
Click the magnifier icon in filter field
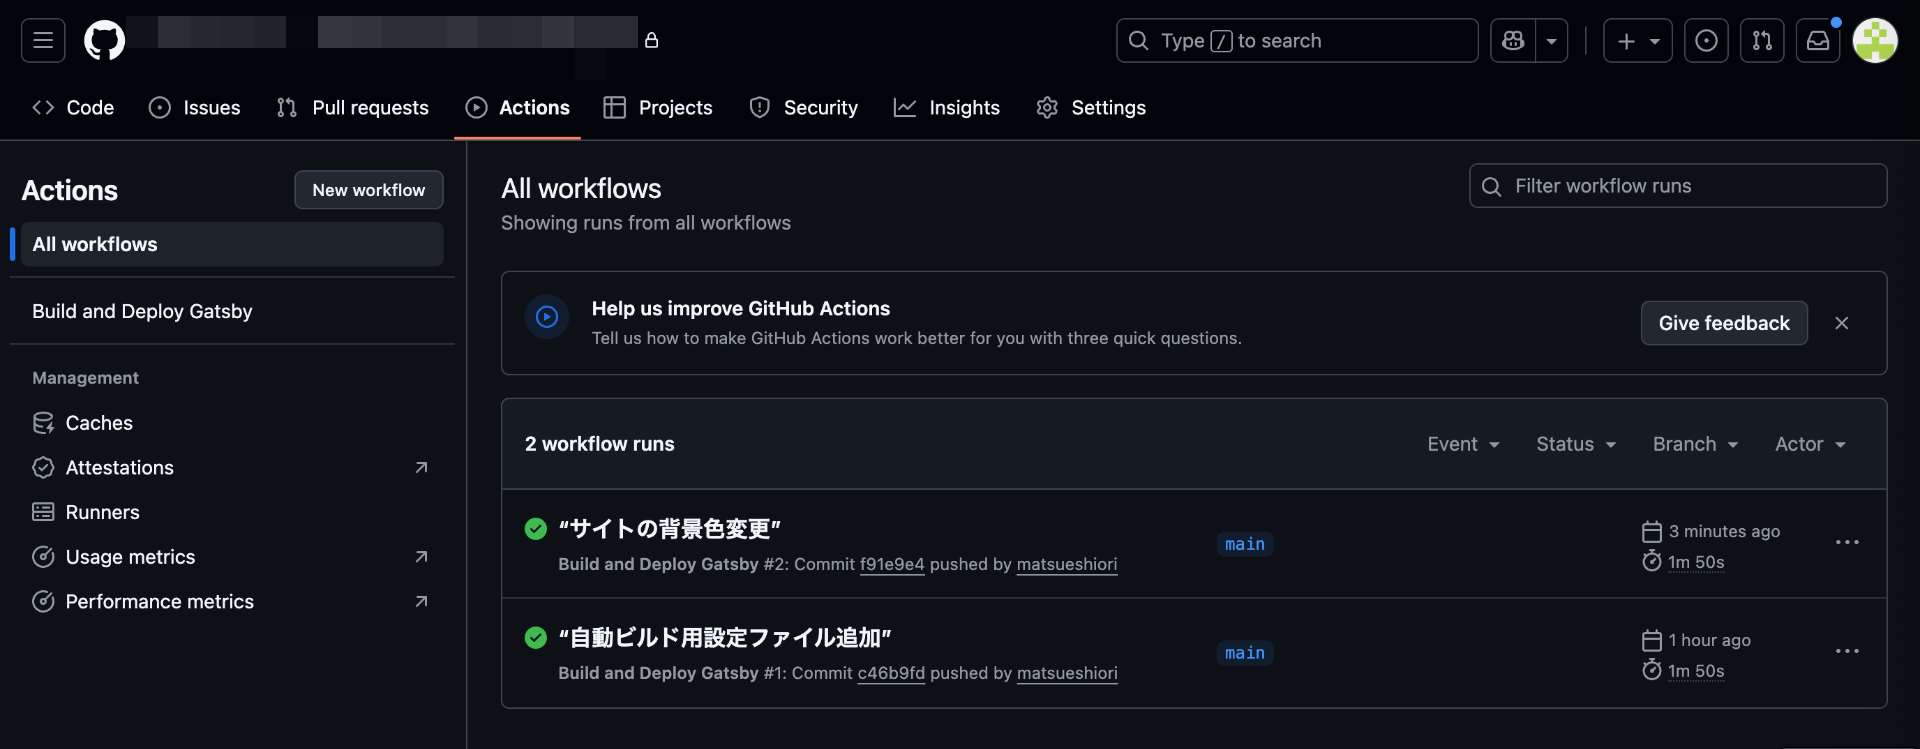(x=1491, y=187)
